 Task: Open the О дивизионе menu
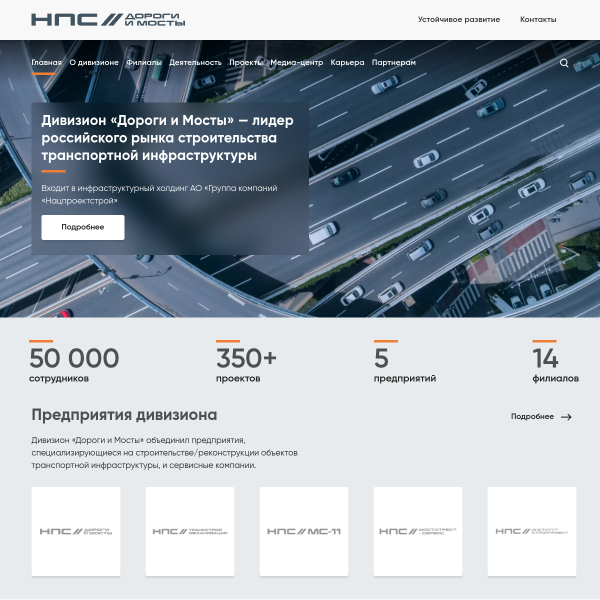pyautogui.click(x=93, y=63)
